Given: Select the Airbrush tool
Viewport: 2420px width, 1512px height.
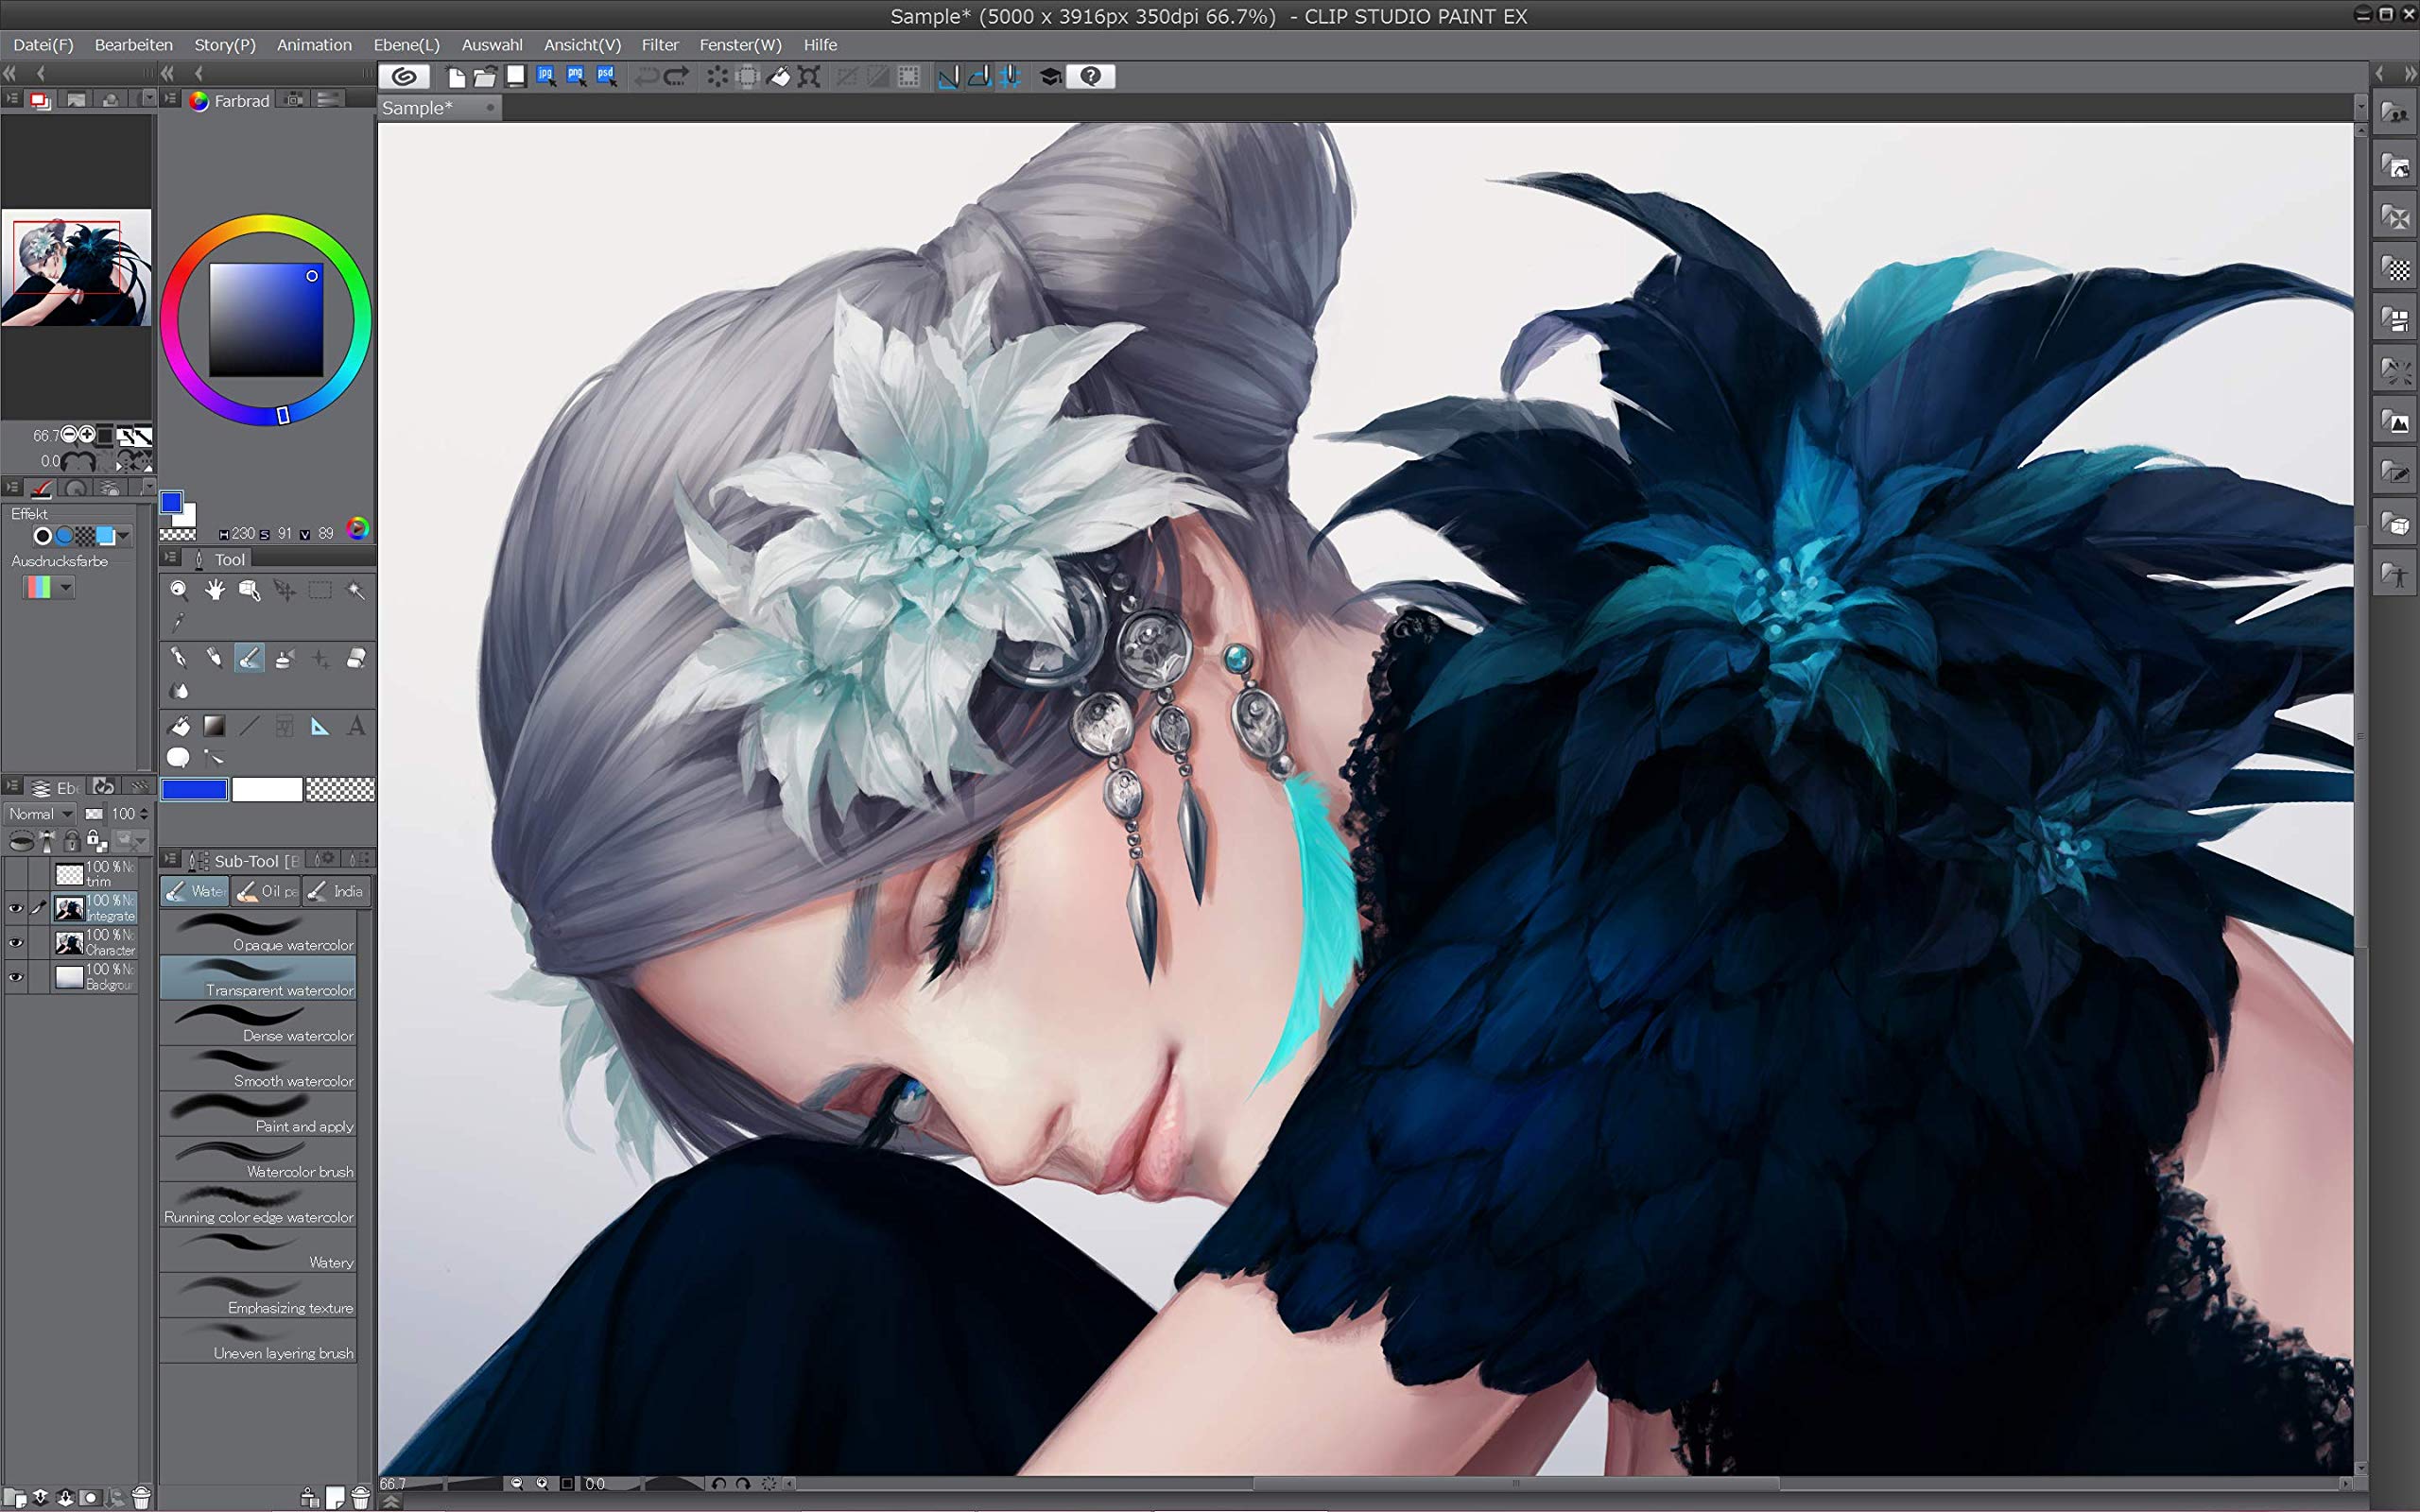Looking at the screenshot, I should [284, 658].
